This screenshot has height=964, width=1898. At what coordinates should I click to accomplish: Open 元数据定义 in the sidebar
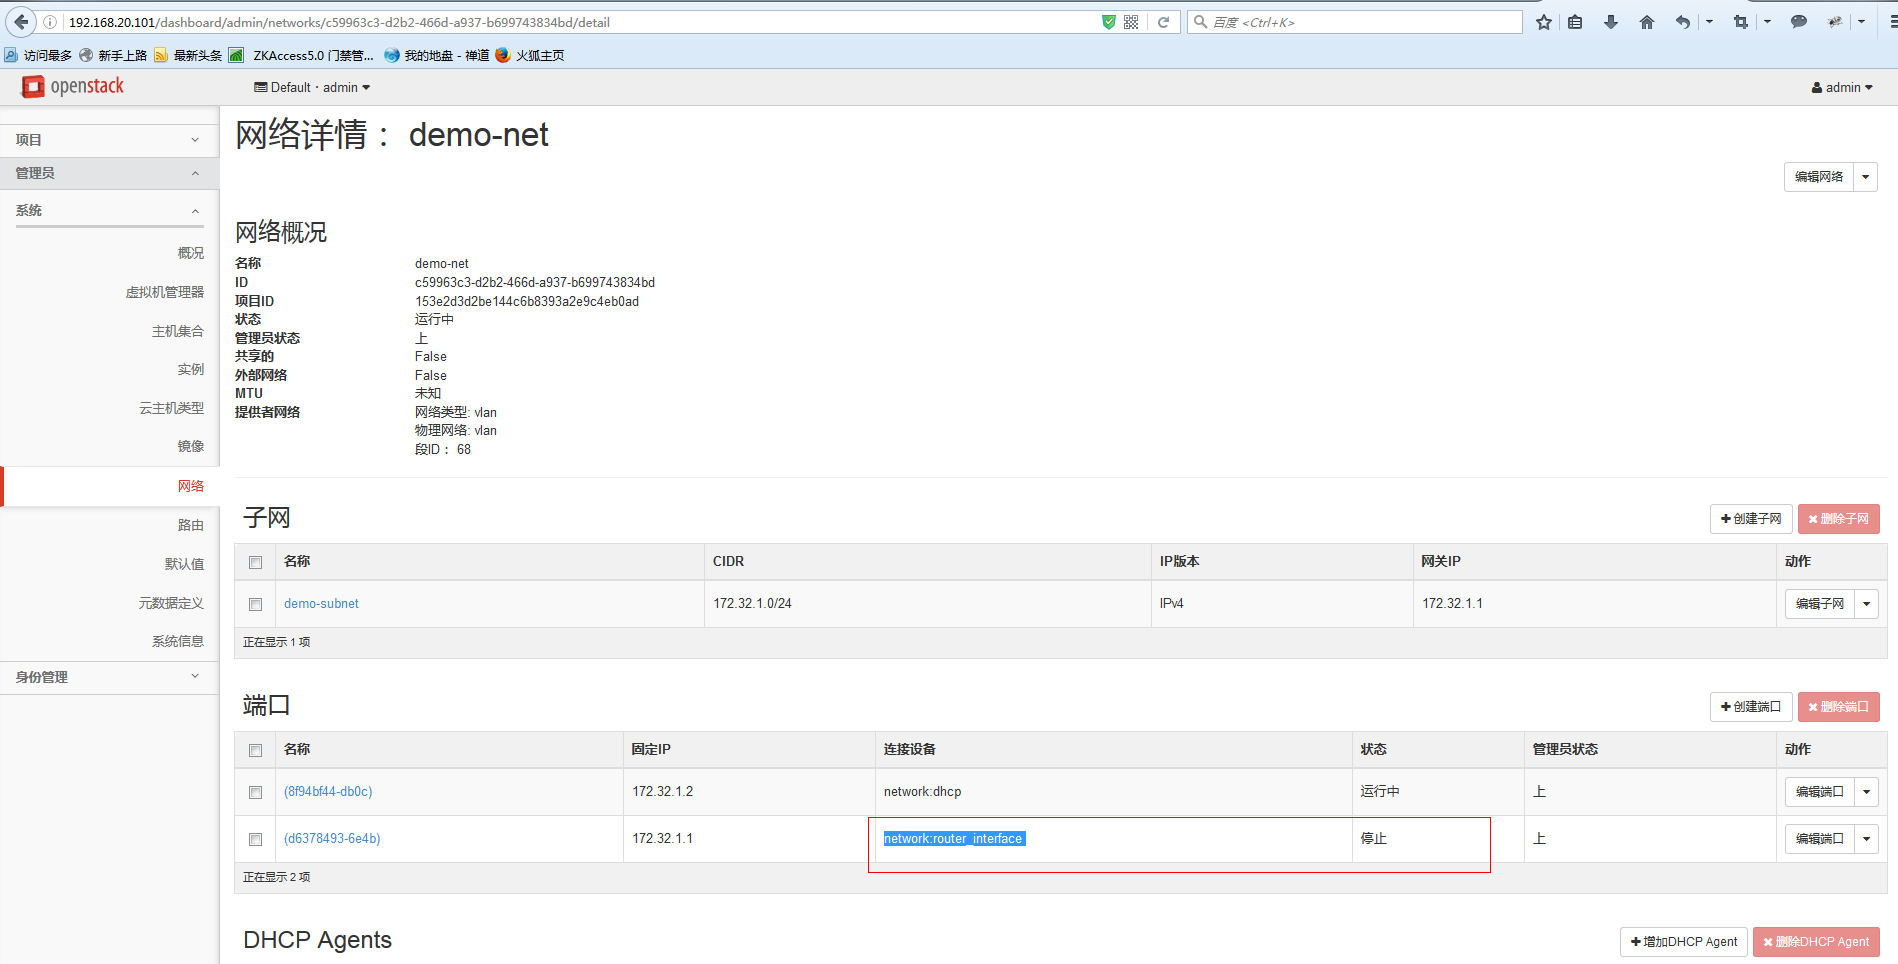coord(172,603)
